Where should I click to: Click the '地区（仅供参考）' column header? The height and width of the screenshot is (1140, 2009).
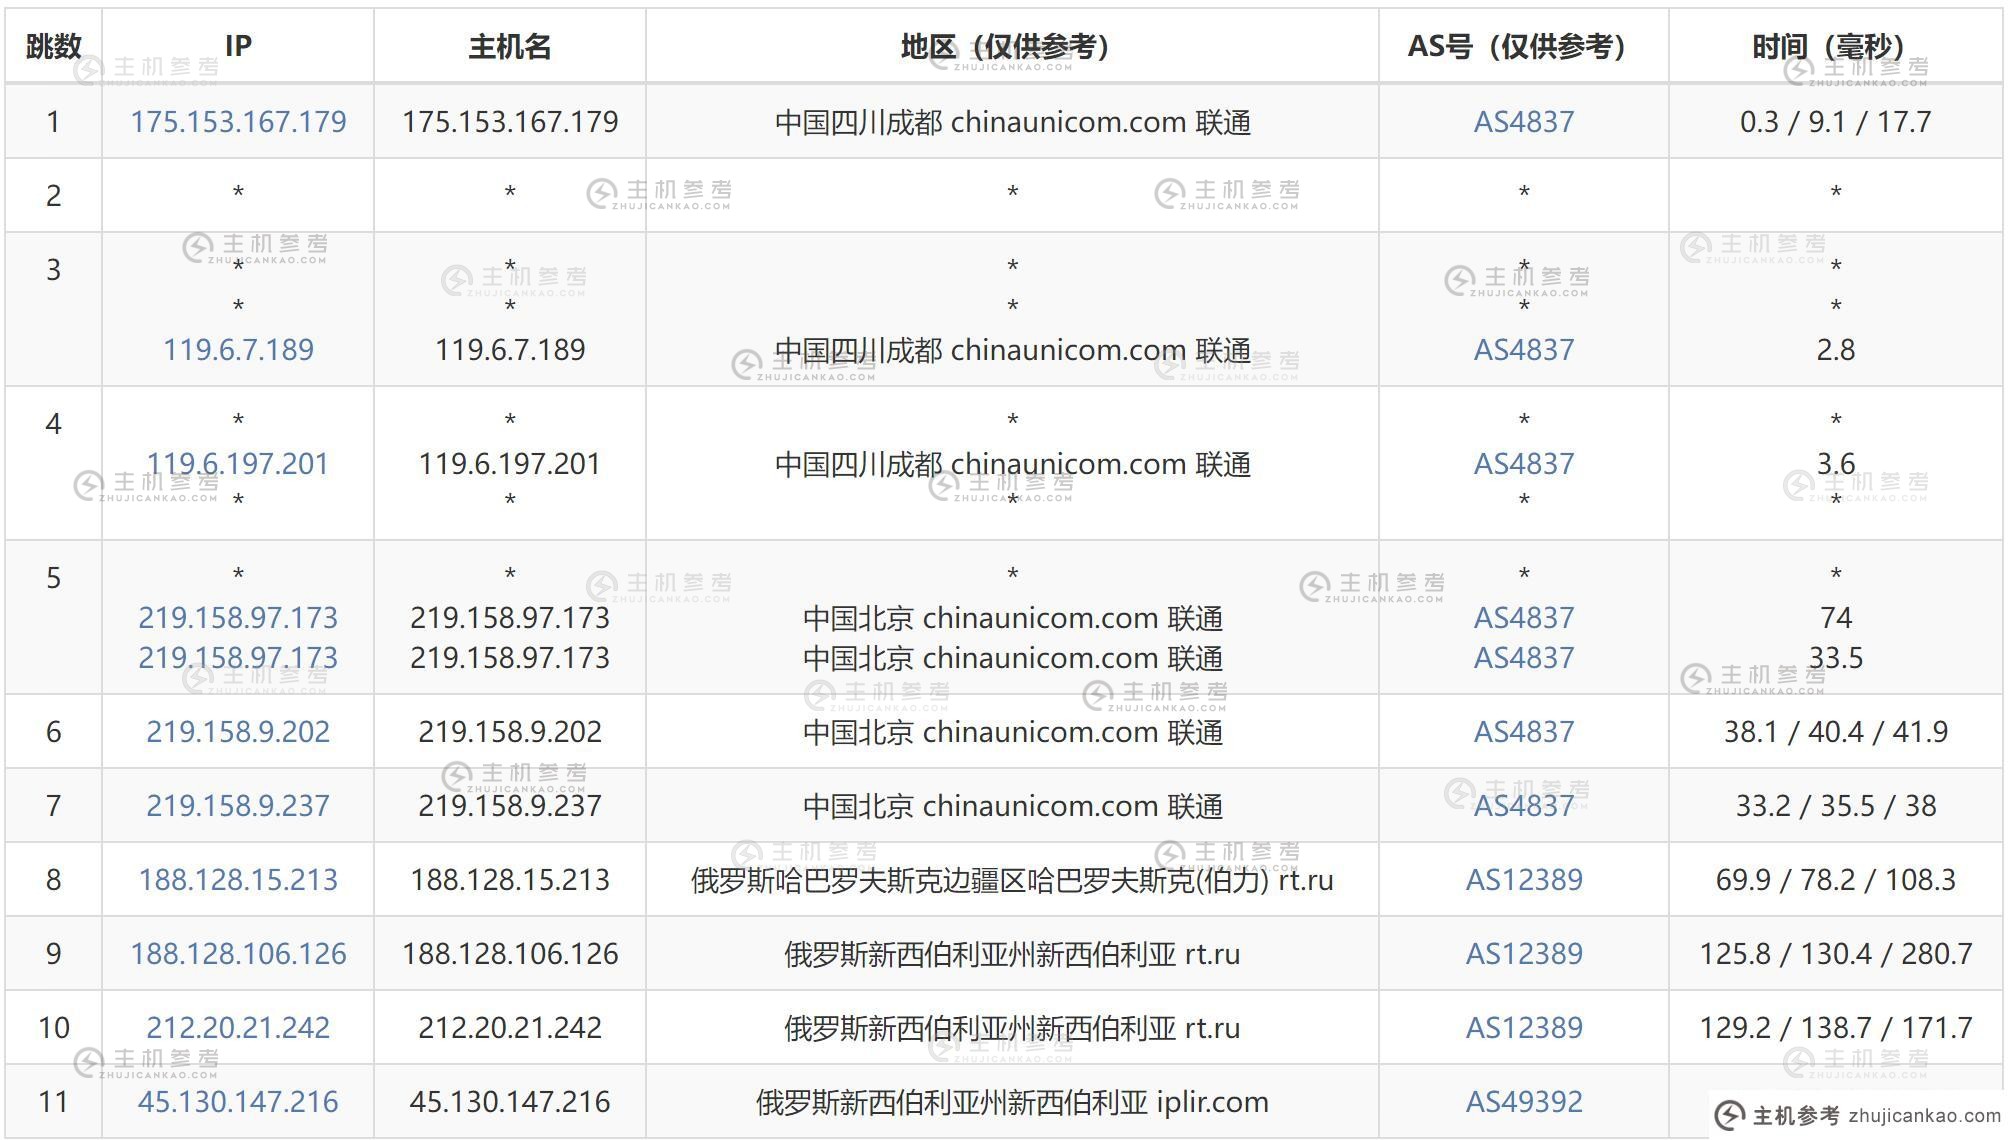tap(1012, 46)
